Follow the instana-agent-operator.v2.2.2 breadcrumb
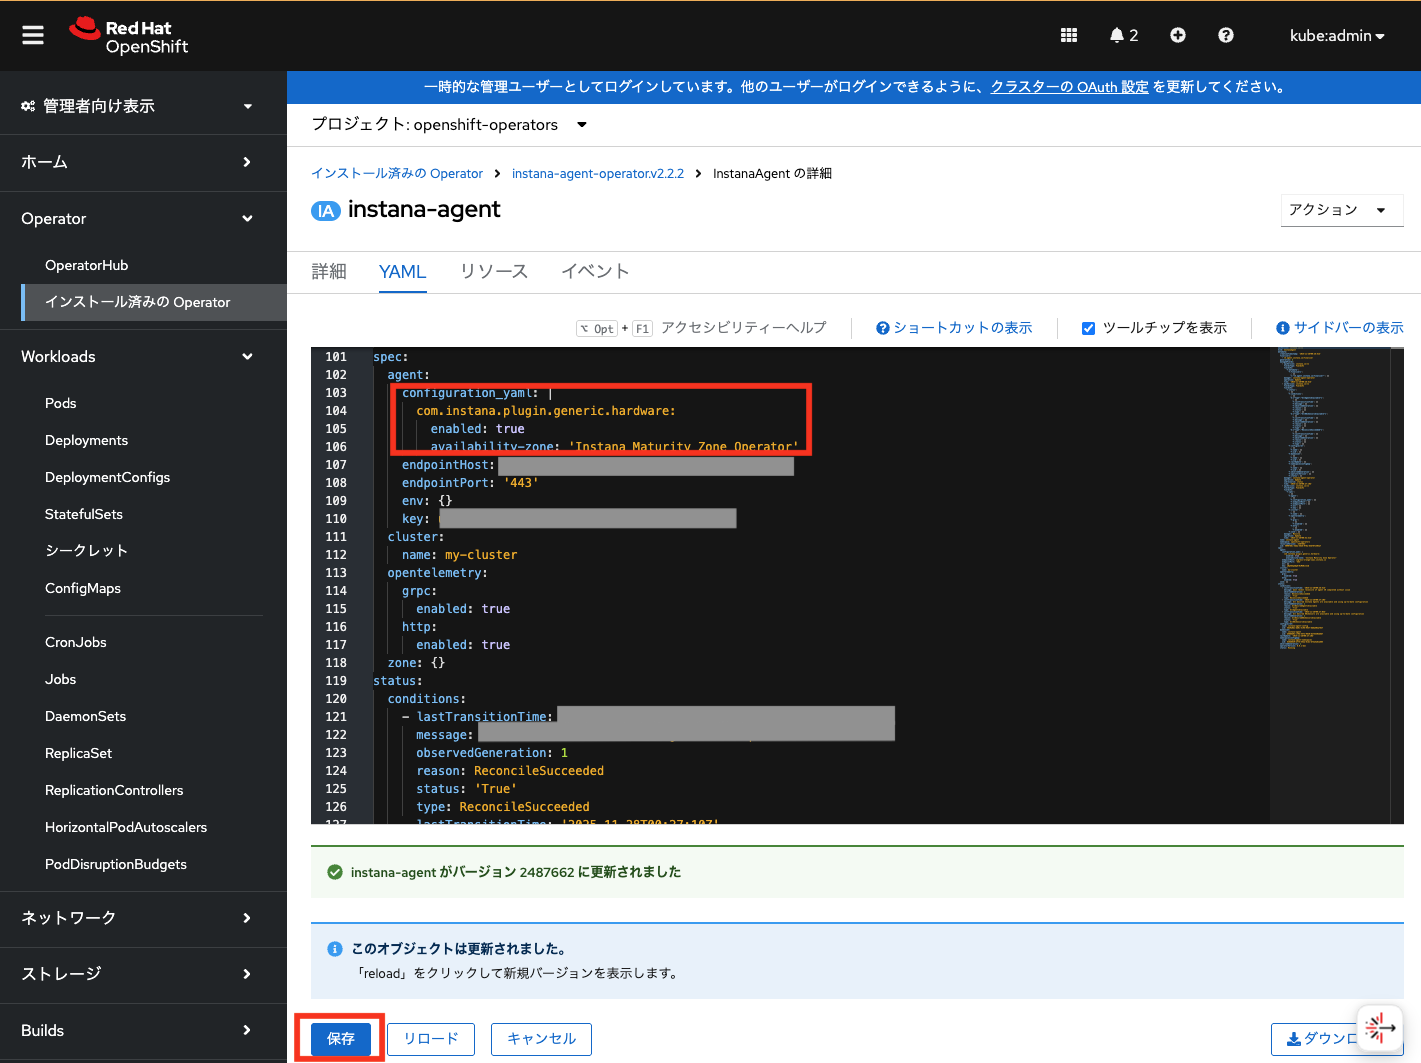Viewport: 1421px width, 1063px height. tap(598, 174)
